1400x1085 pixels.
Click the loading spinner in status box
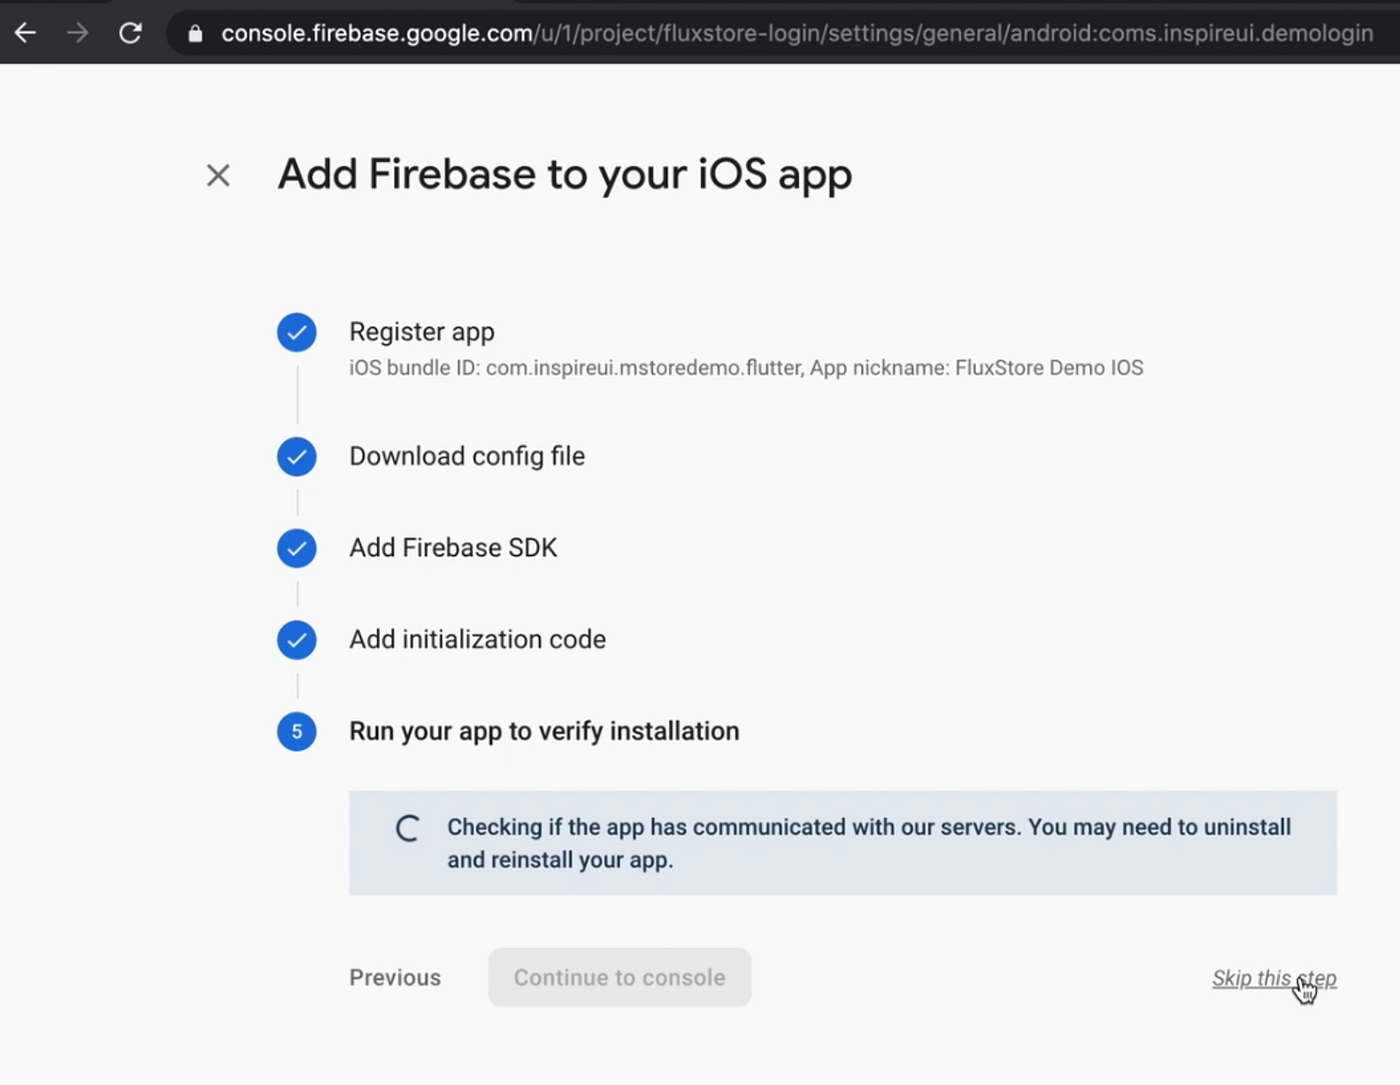click(x=407, y=829)
